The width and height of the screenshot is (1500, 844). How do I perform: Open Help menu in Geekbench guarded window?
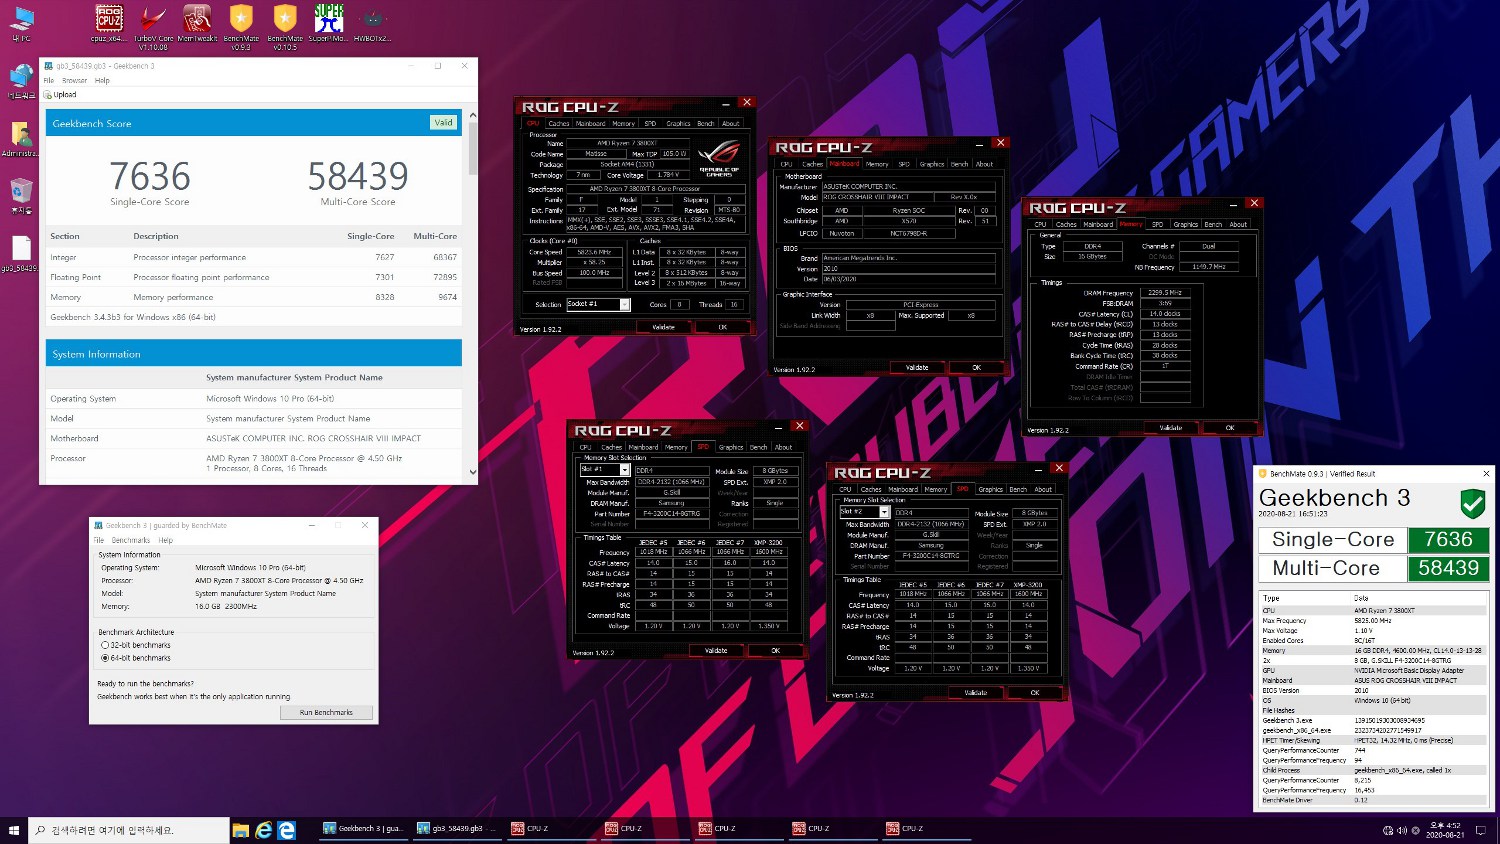[x=166, y=540]
